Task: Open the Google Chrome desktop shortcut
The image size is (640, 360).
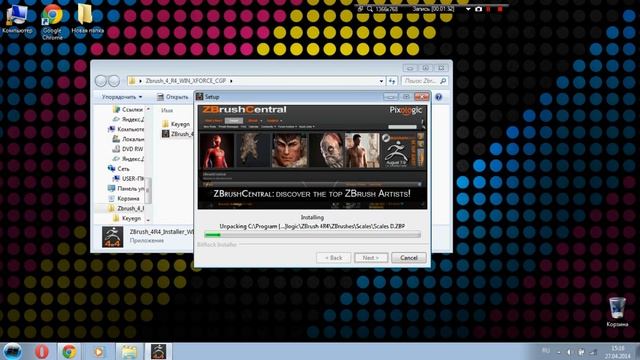Action: [x=52, y=21]
